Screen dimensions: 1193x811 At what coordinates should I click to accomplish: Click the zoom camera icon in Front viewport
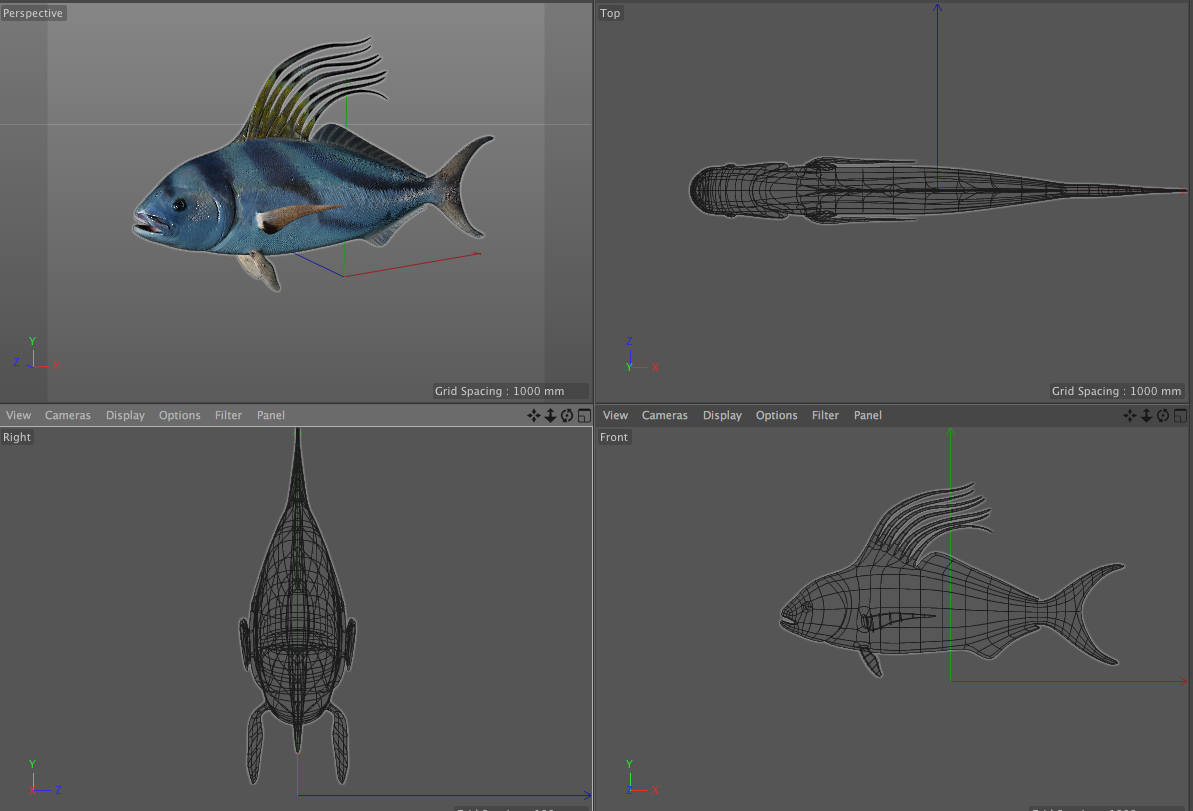click(1146, 415)
